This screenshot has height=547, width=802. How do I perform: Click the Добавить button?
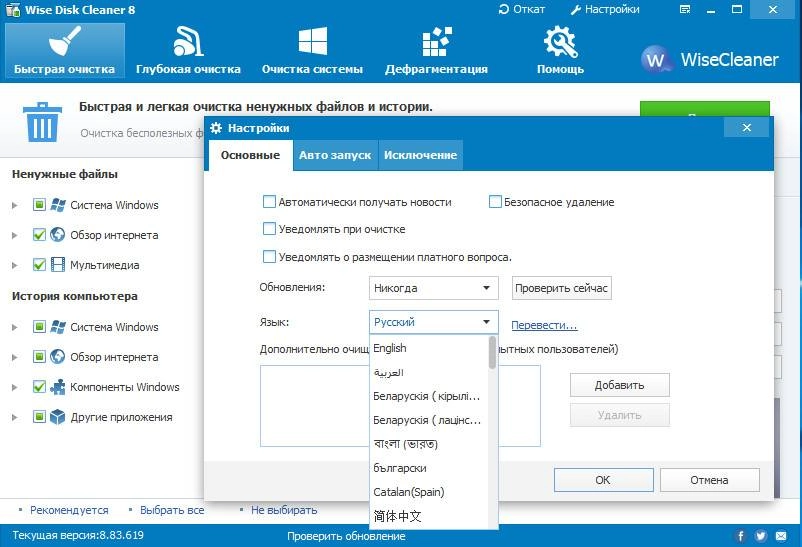point(619,385)
